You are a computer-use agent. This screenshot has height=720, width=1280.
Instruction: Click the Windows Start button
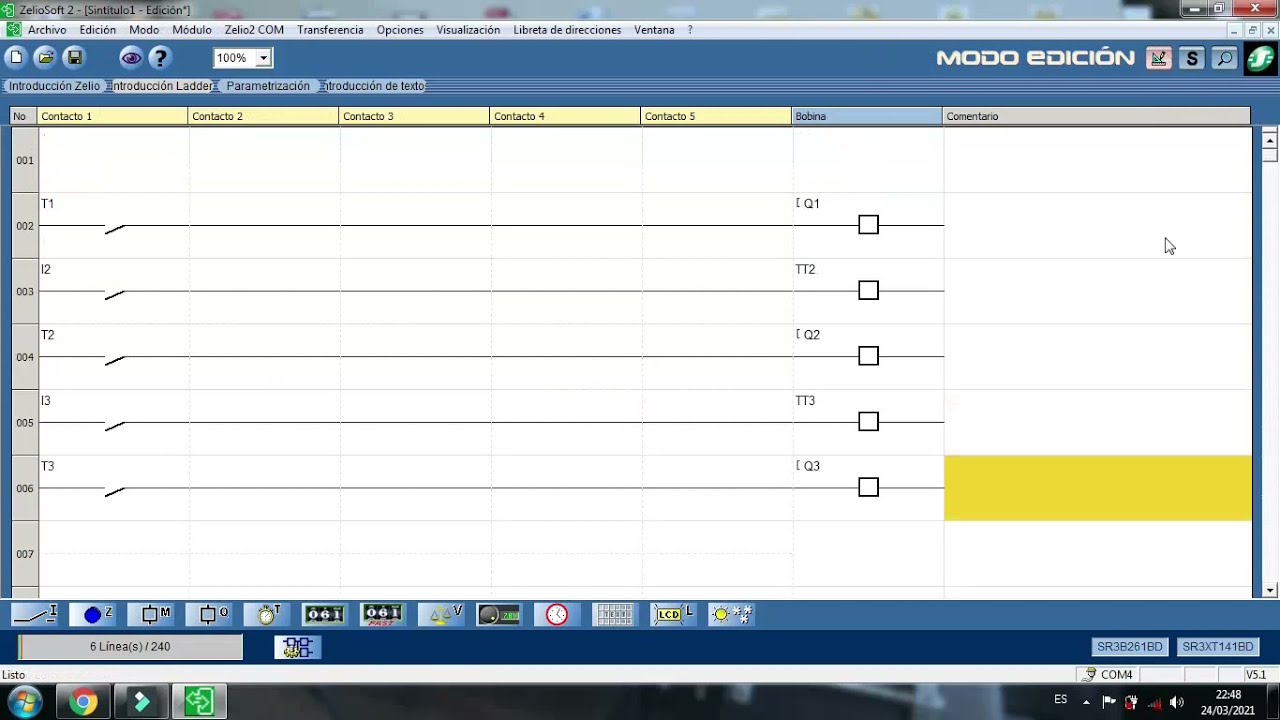[x=24, y=702]
